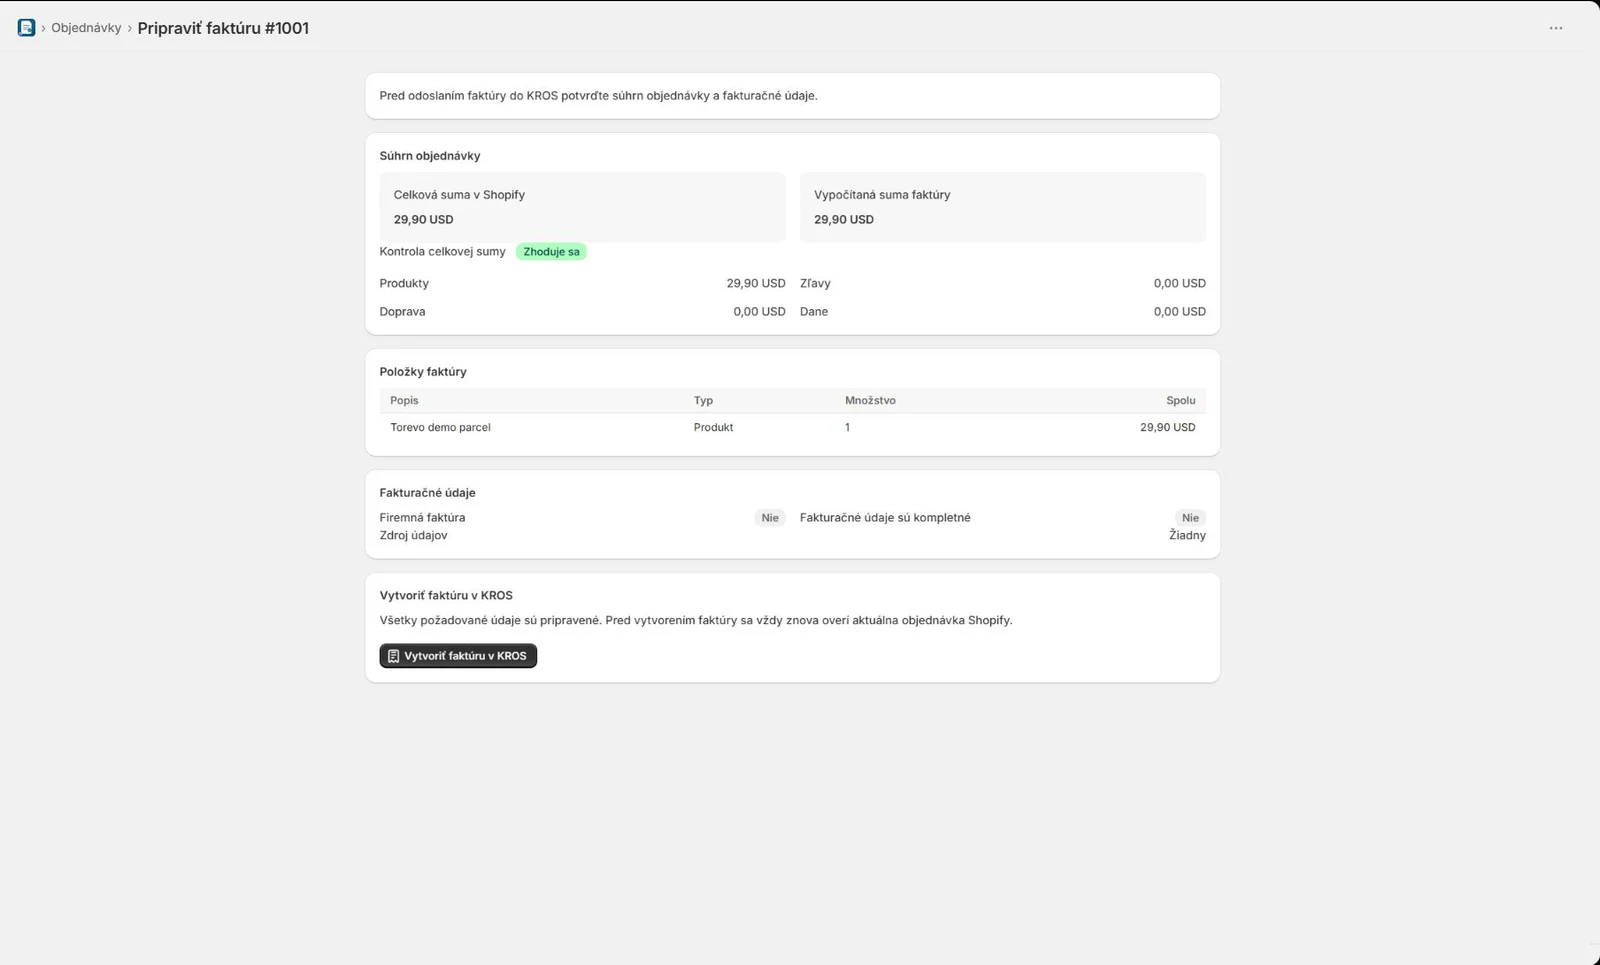Viewport: 1600px width, 965px height.
Task: Click the info banner about KROS confirmation
Action: (792, 96)
